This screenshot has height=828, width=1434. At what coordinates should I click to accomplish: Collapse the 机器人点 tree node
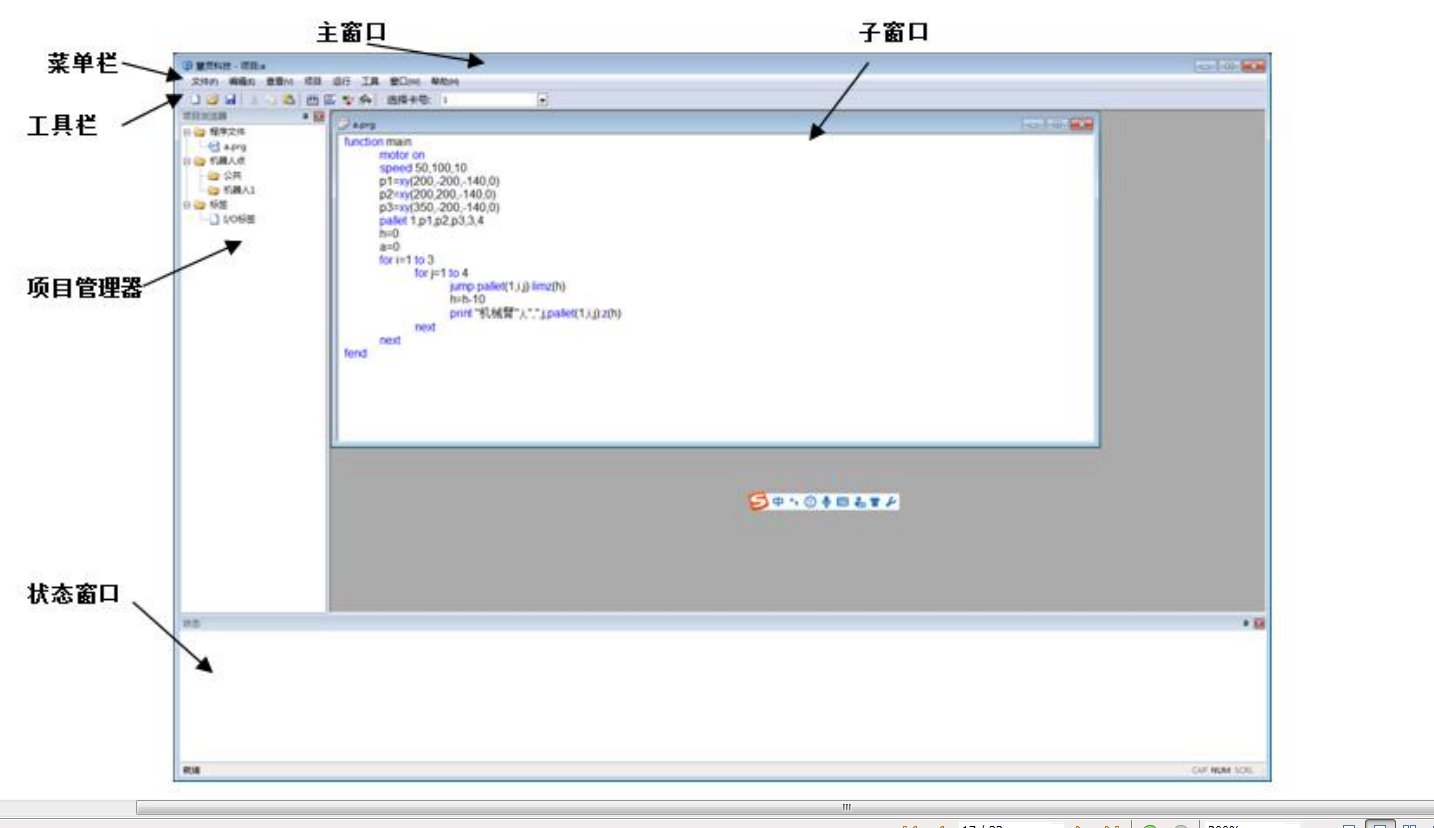pyautogui.click(x=187, y=161)
